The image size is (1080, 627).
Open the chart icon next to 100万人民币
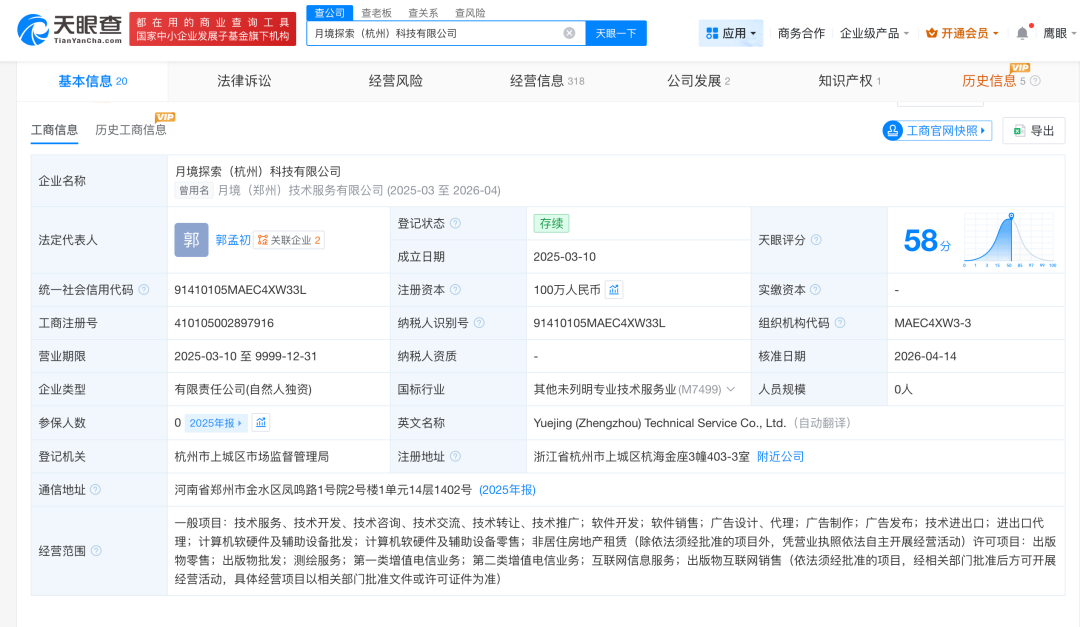(x=614, y=289)
